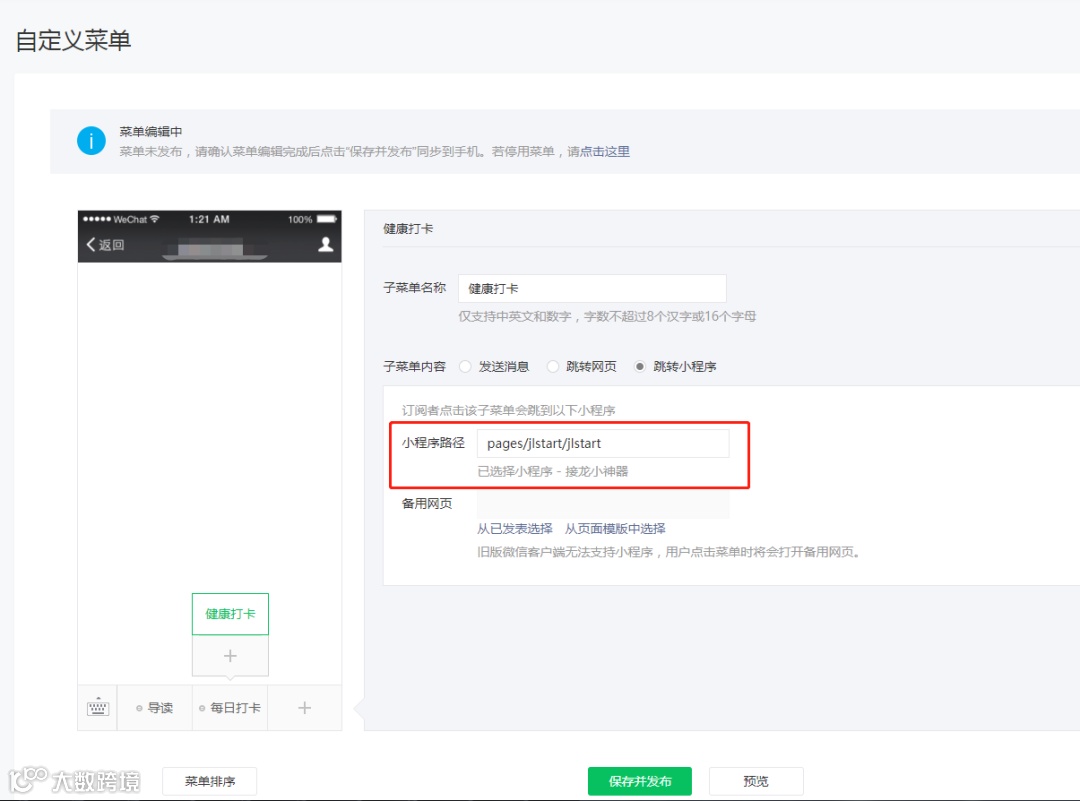Click the plus icon above 健康打卡 submenu

[230, 656]
